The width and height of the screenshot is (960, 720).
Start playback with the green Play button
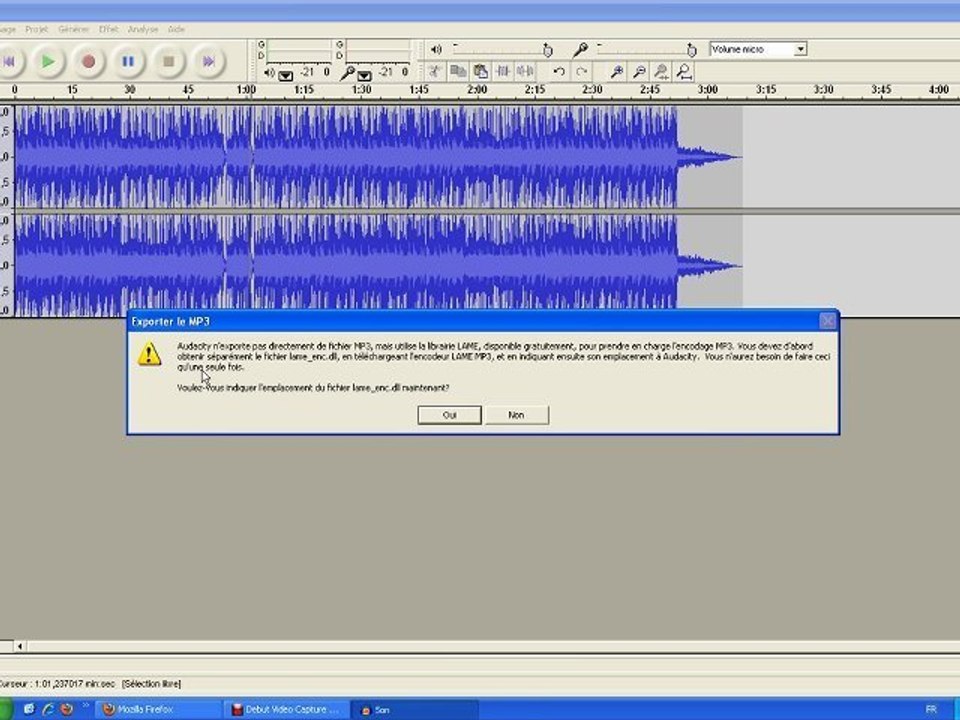point(48,61)
